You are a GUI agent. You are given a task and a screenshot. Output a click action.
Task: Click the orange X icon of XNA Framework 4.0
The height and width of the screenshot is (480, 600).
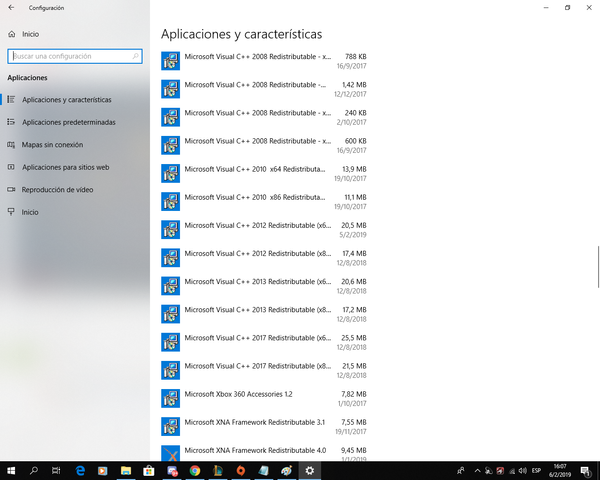(x=170, y=453)
